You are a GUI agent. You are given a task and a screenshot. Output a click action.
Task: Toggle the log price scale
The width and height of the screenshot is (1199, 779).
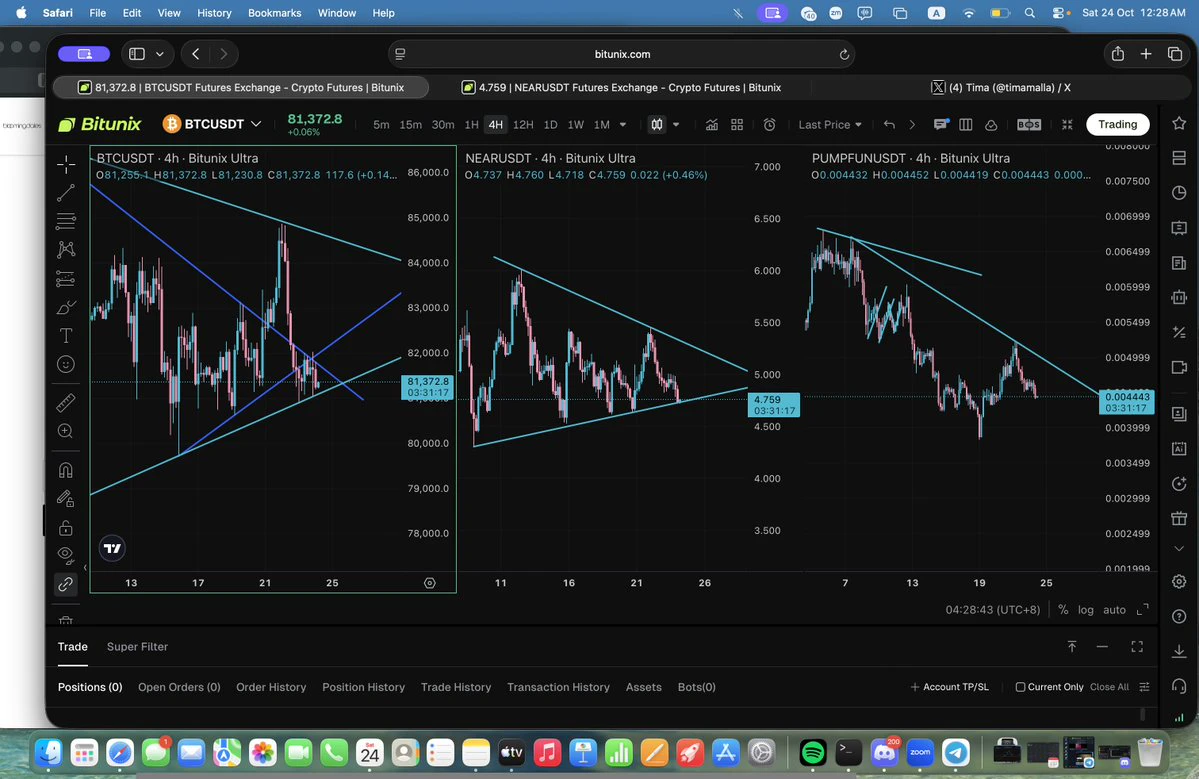coord(1086,610)
